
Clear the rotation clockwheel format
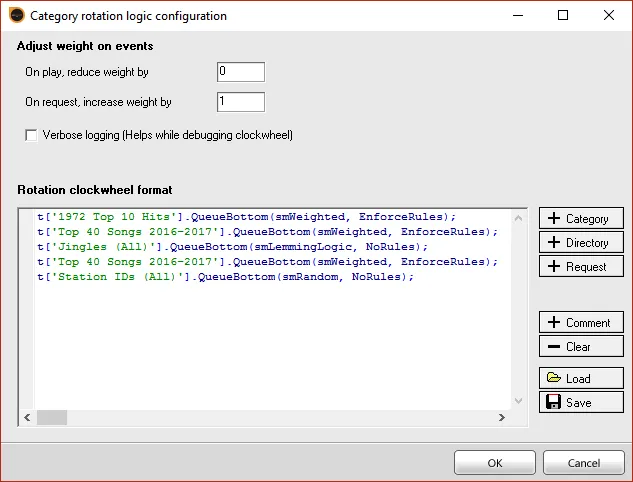click(x=581, y=346)
